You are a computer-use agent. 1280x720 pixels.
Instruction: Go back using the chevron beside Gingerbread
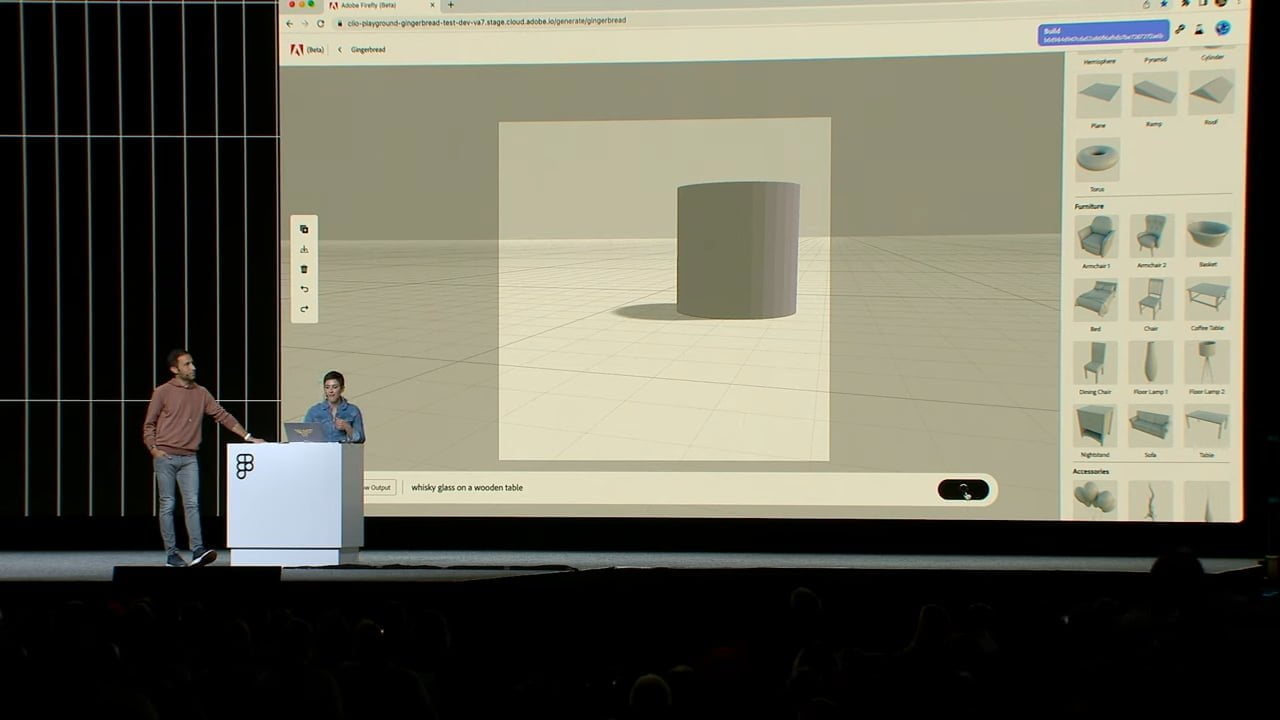point(339,49)
